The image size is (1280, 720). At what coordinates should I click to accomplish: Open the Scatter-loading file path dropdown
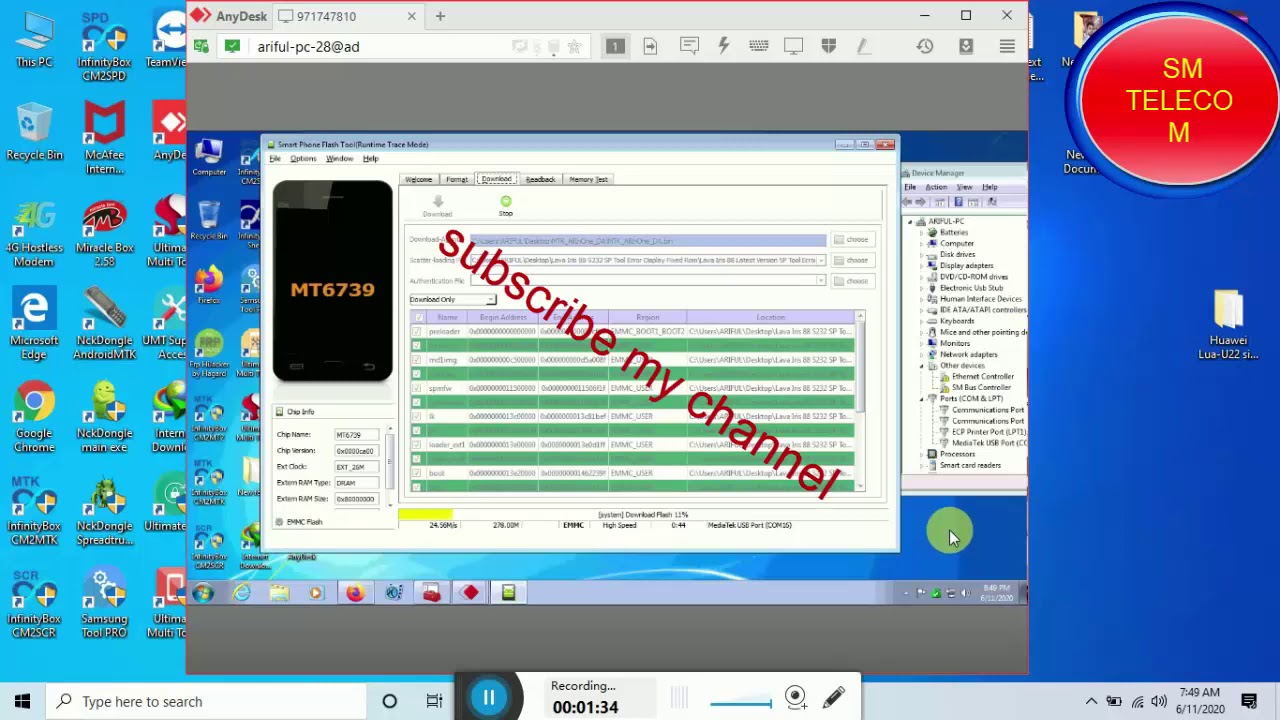tap(821, 260)
